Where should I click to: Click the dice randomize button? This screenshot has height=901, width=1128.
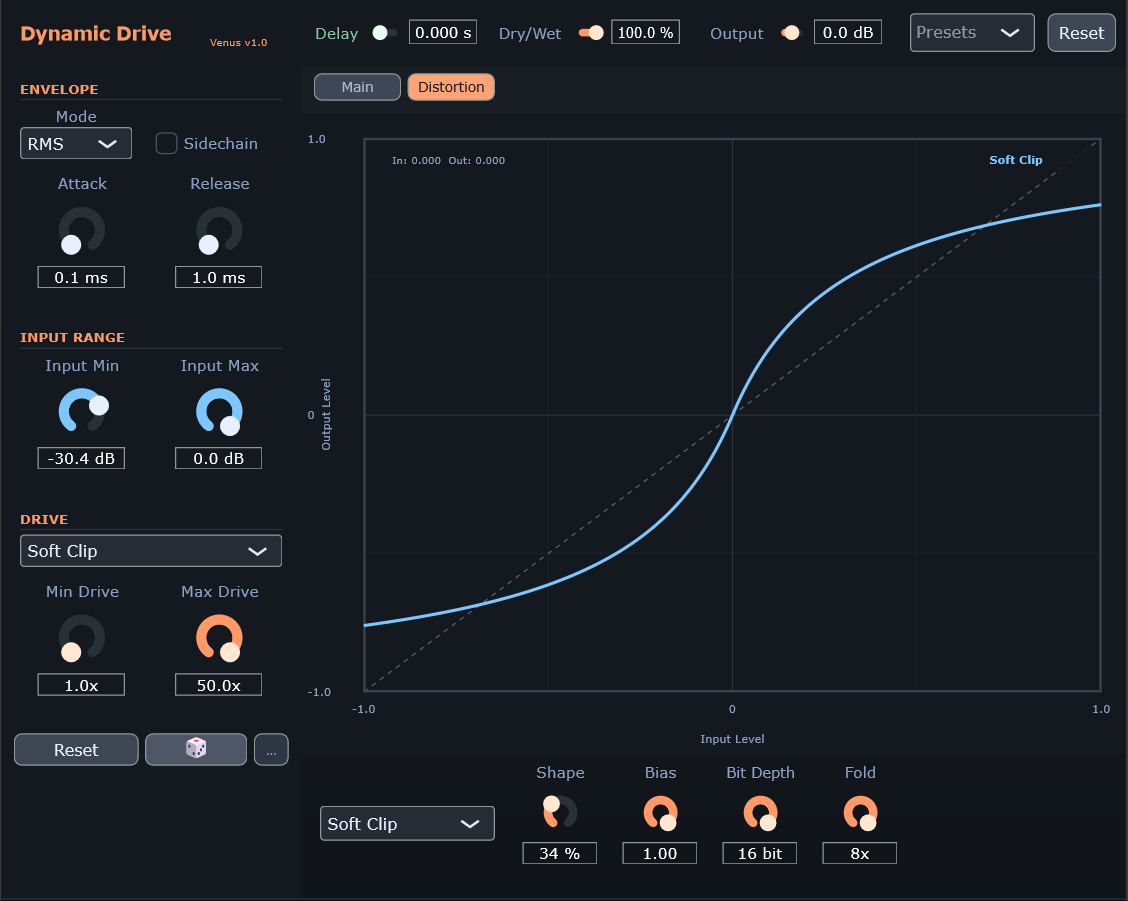coord(196,749)
